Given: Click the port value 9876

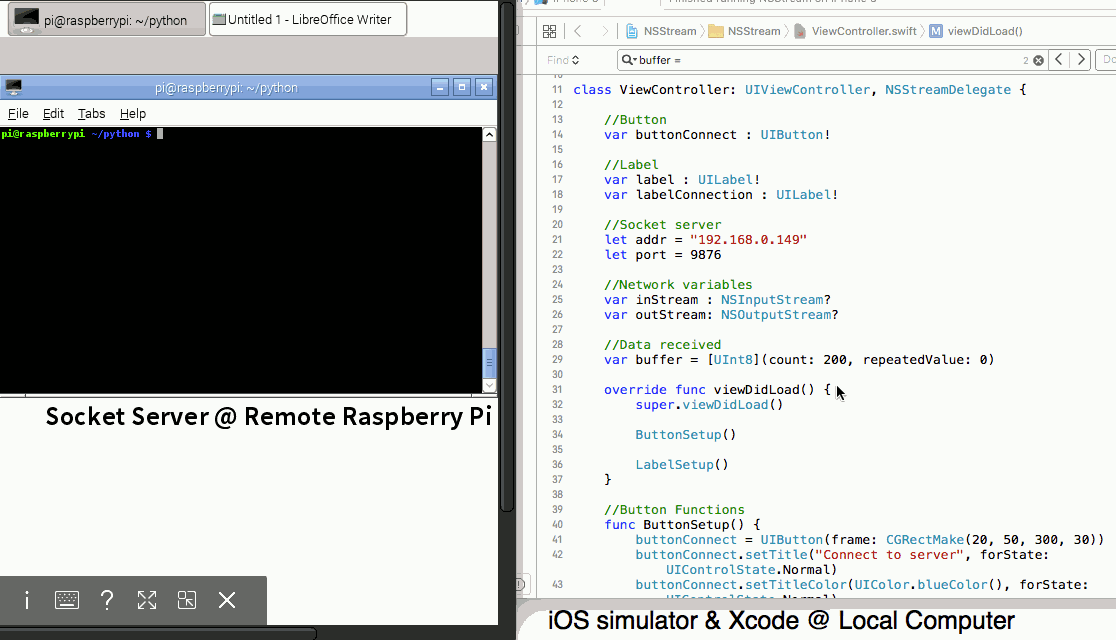Looking at the screenshot, I should pyautogui.click(x=705, y=255).
